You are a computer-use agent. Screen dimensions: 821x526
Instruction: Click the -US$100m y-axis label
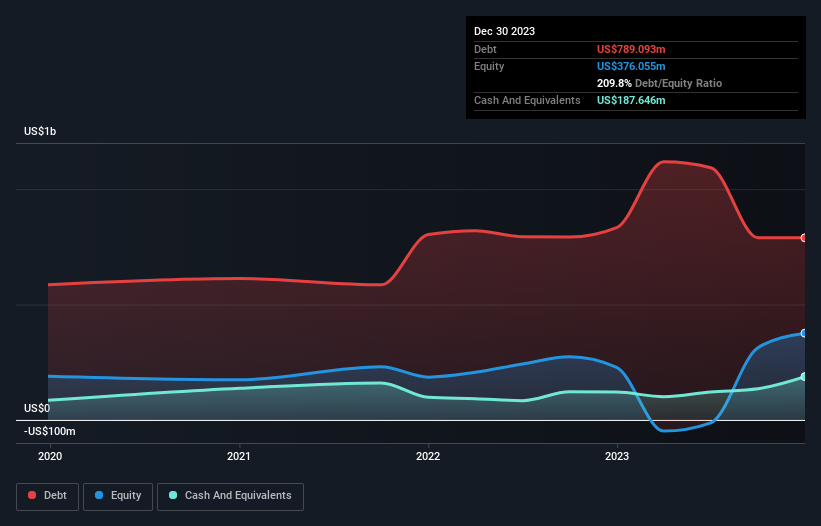tap(50, 431)
